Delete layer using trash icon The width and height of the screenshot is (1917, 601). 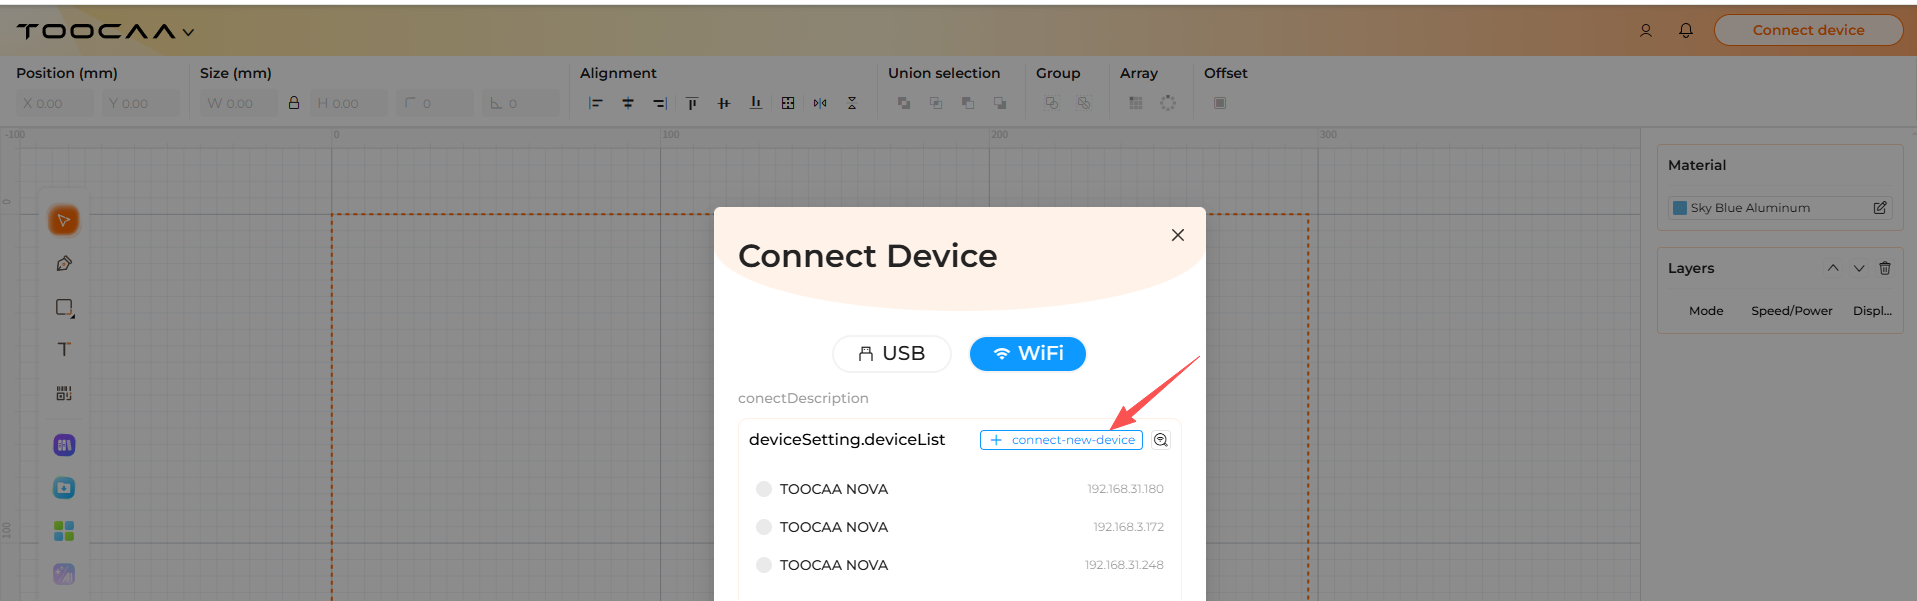(x=1885, y=268)
